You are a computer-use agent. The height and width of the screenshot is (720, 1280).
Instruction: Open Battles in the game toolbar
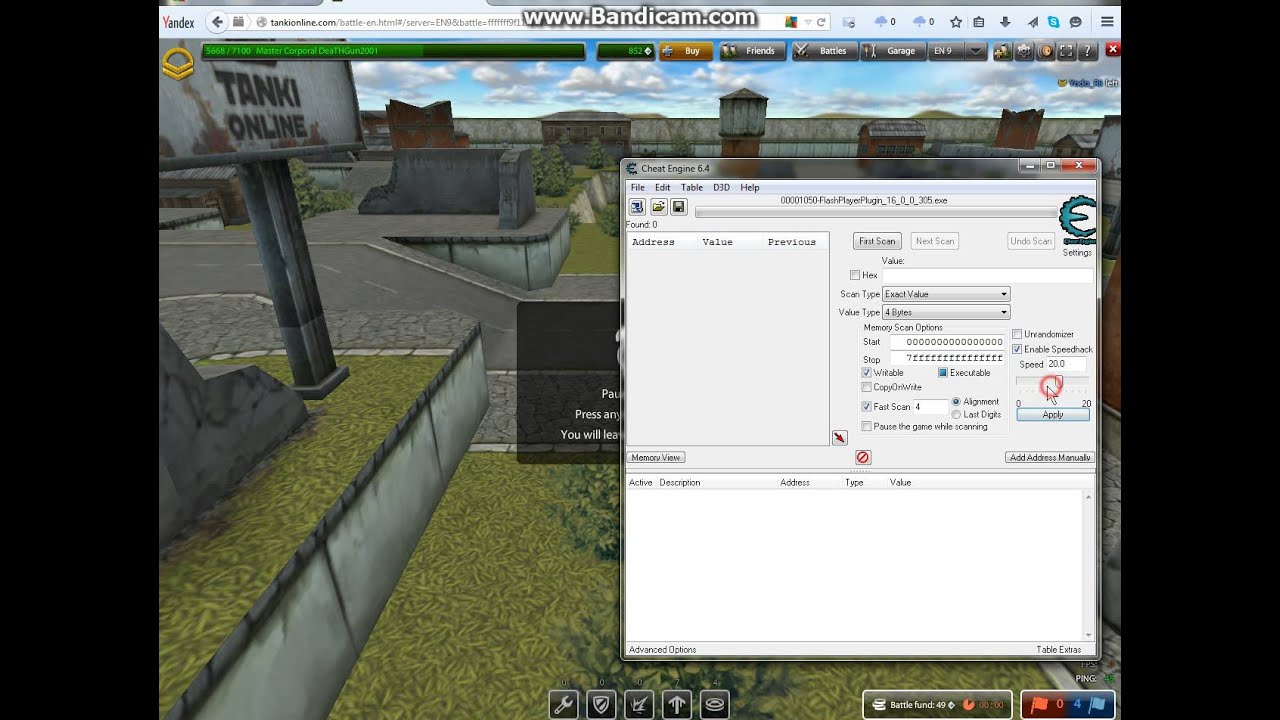point(825,51)
